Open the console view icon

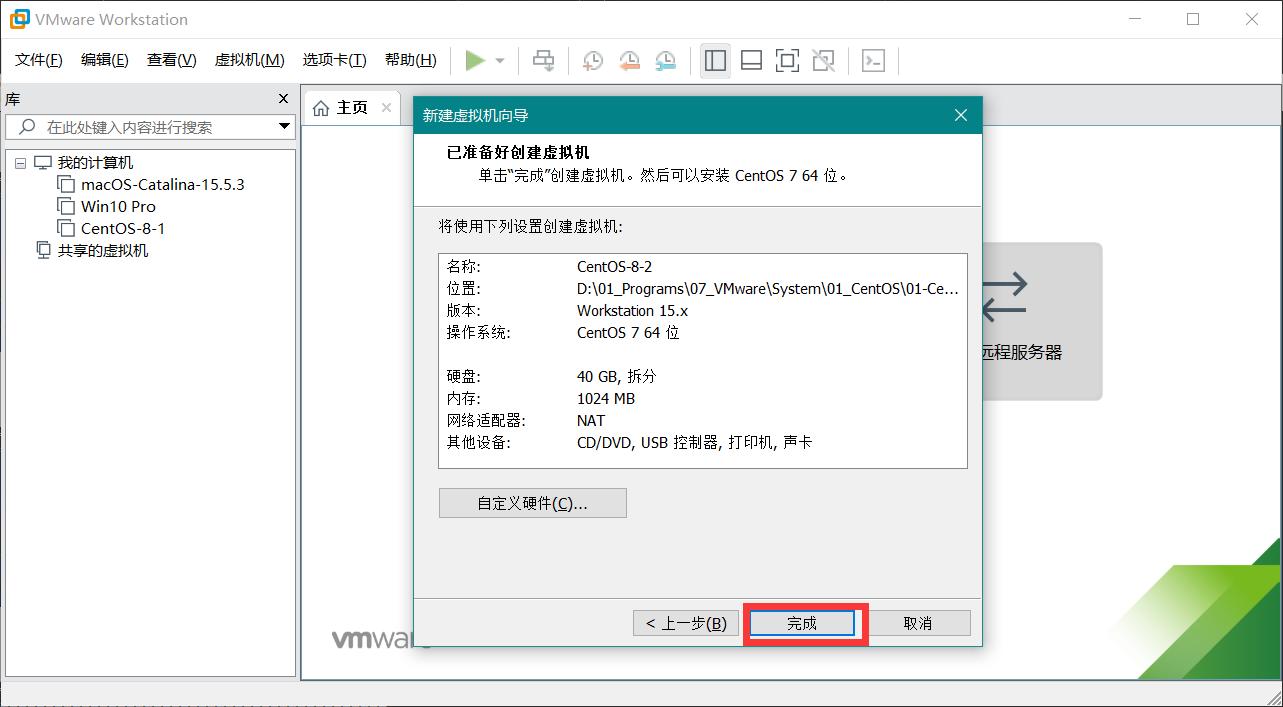click(x=873, y=61)
